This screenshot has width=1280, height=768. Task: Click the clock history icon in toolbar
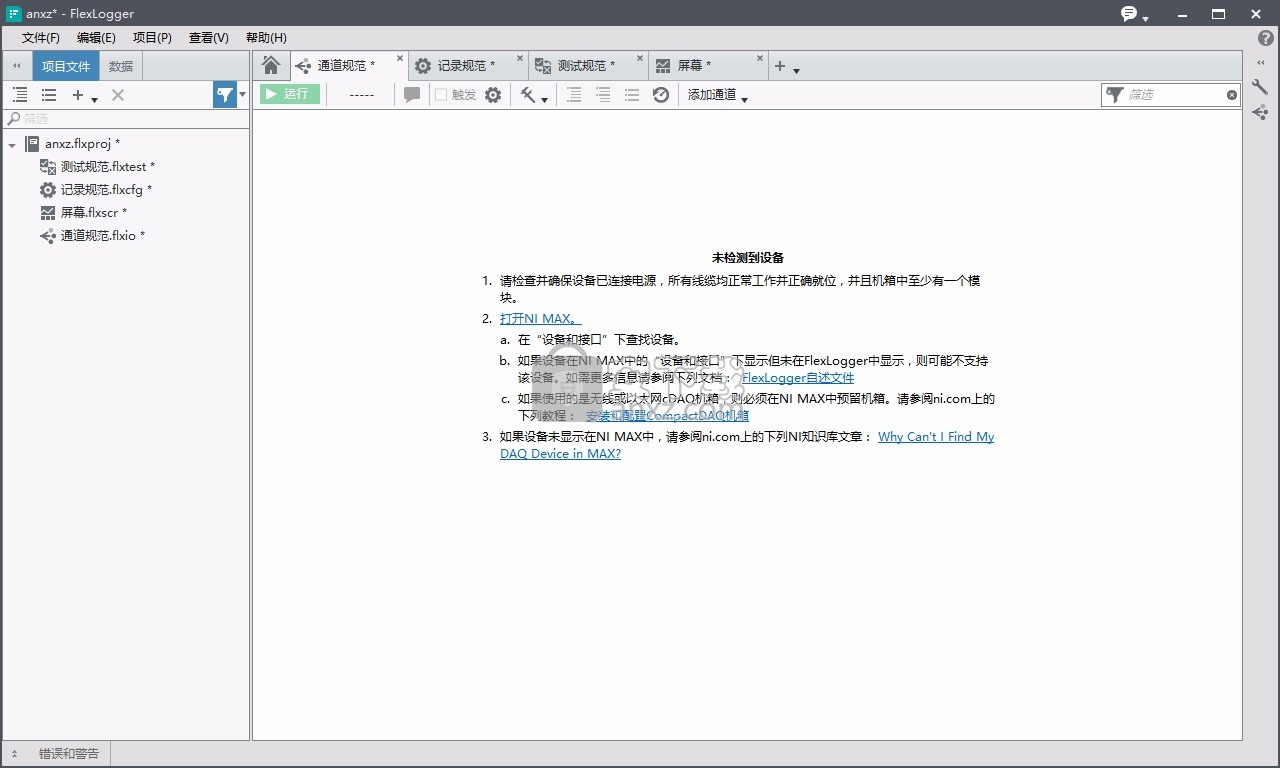(x=661, y=95)
